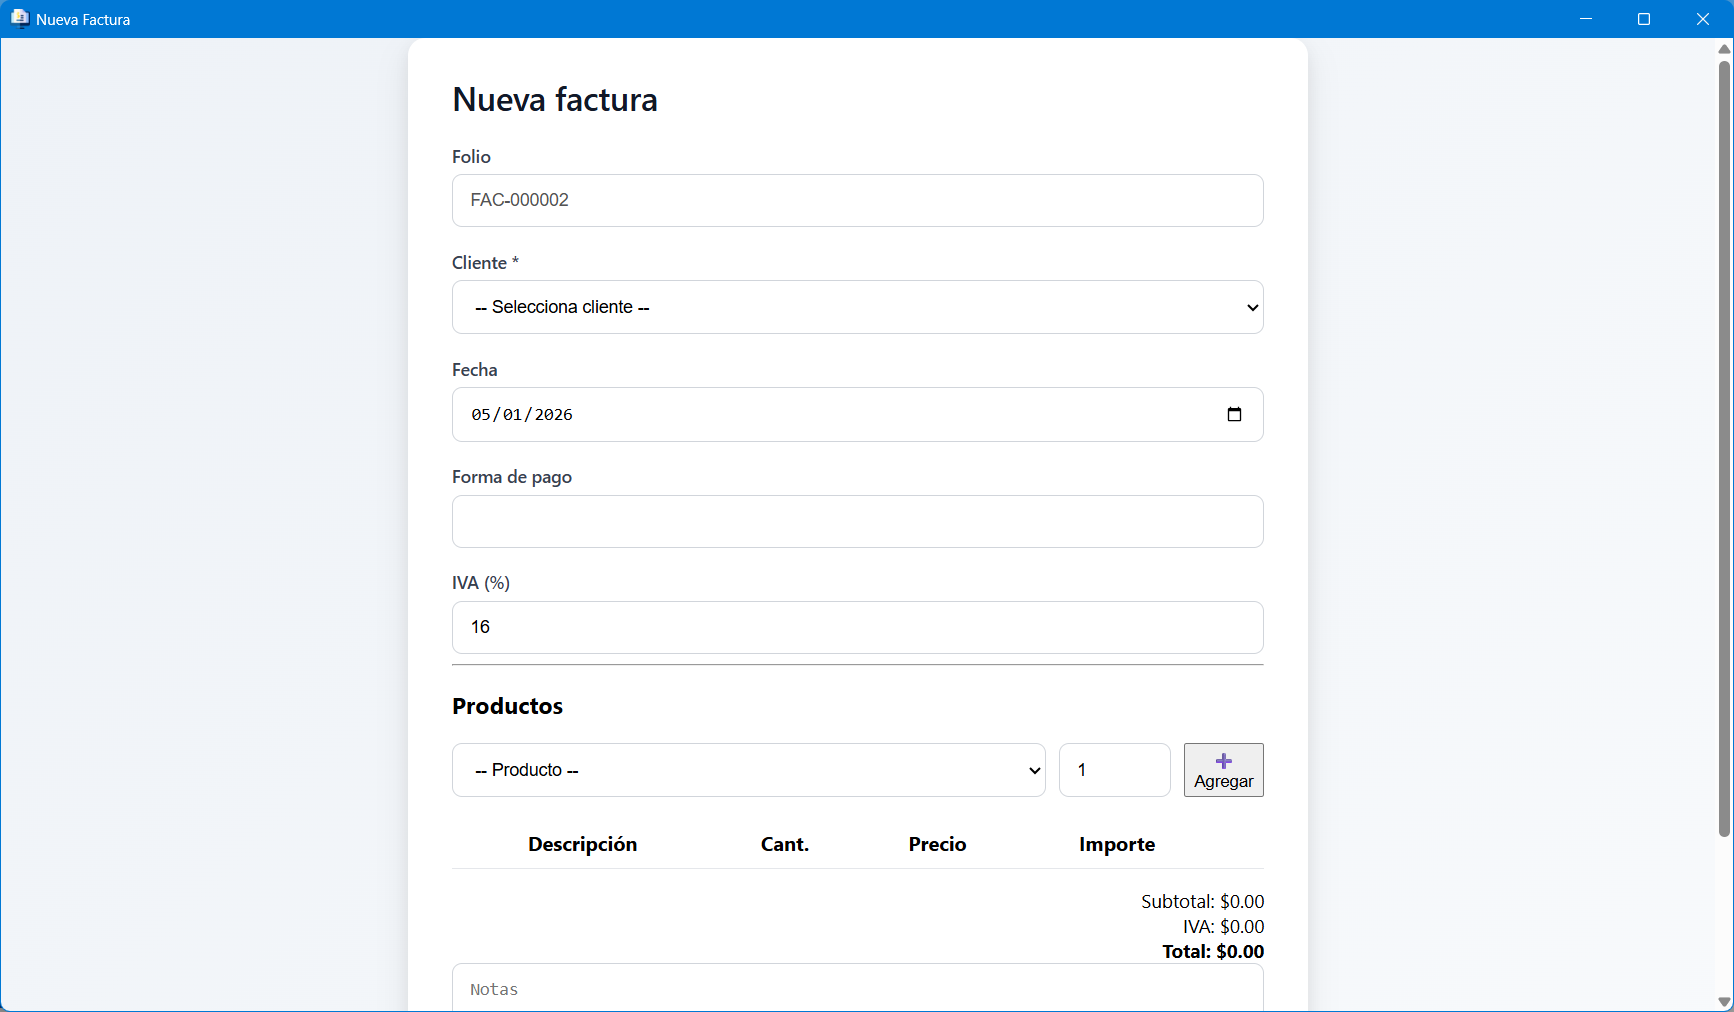Click the Folio field showing FAC-000002

(857, 200)
